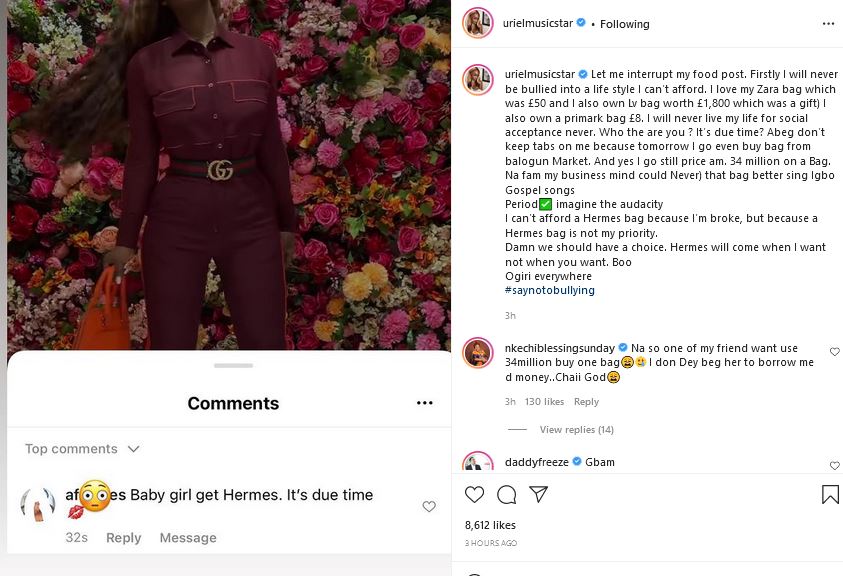This screenshot has width=843, height=576.
Task: Save post with bookmark icon
Action: [x=830, y=494]
